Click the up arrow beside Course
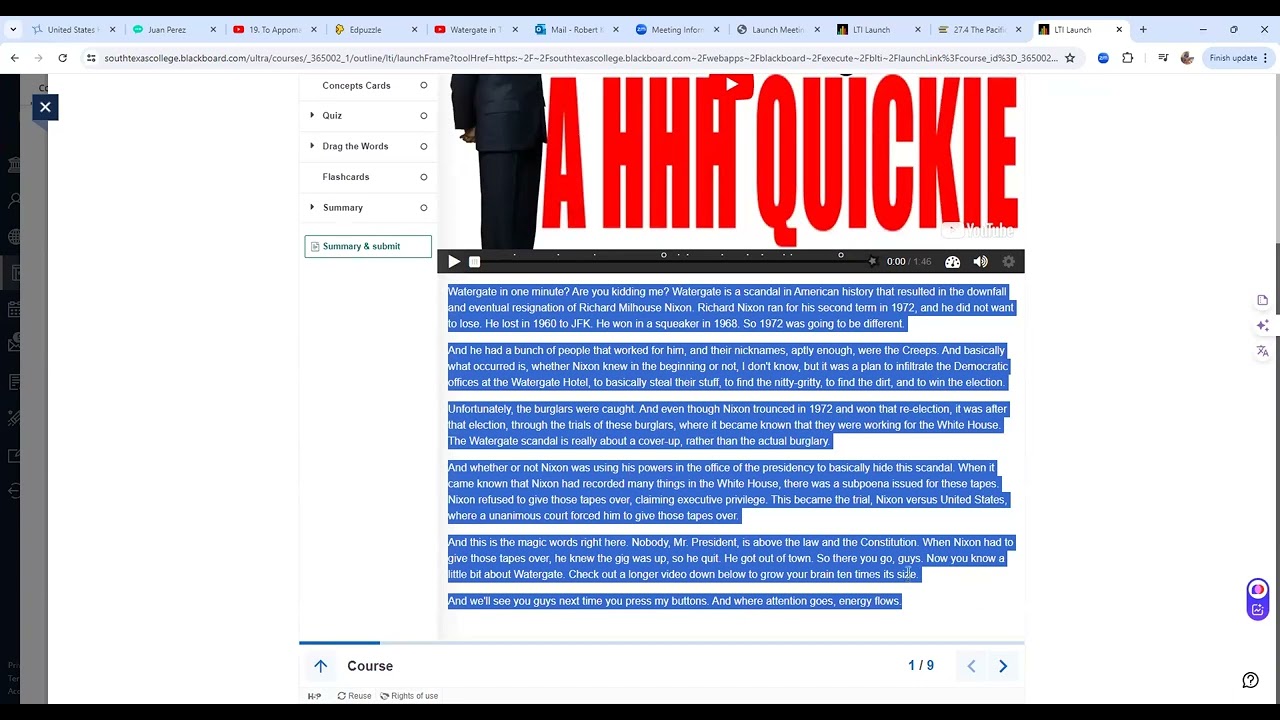The image size is (1280, 720). [x=320, y=666]
